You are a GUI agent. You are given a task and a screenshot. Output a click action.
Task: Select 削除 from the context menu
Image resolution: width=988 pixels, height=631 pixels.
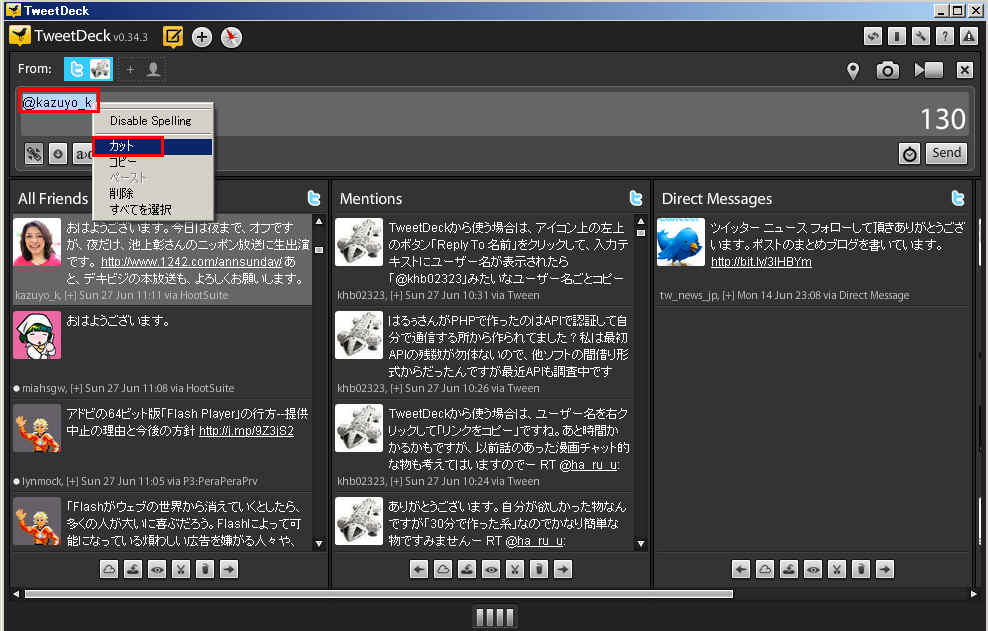pyautogui.click(x=152, y=194)
